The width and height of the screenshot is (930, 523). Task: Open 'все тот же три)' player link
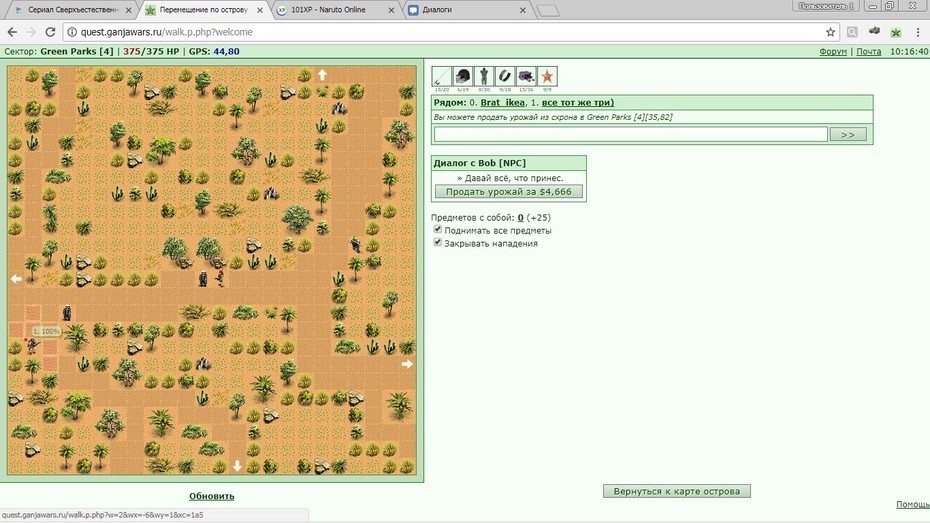click(x=578, y=102)
